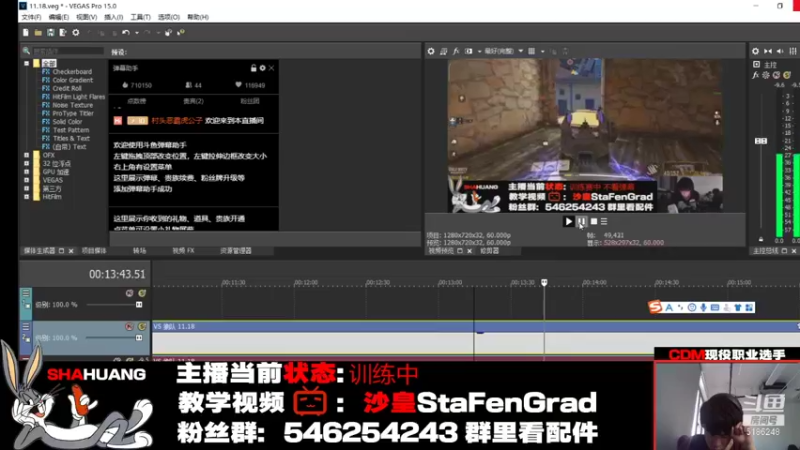Open the 文件(F) menu
Viewport: 800px width, 450px height.
[32, 17]
